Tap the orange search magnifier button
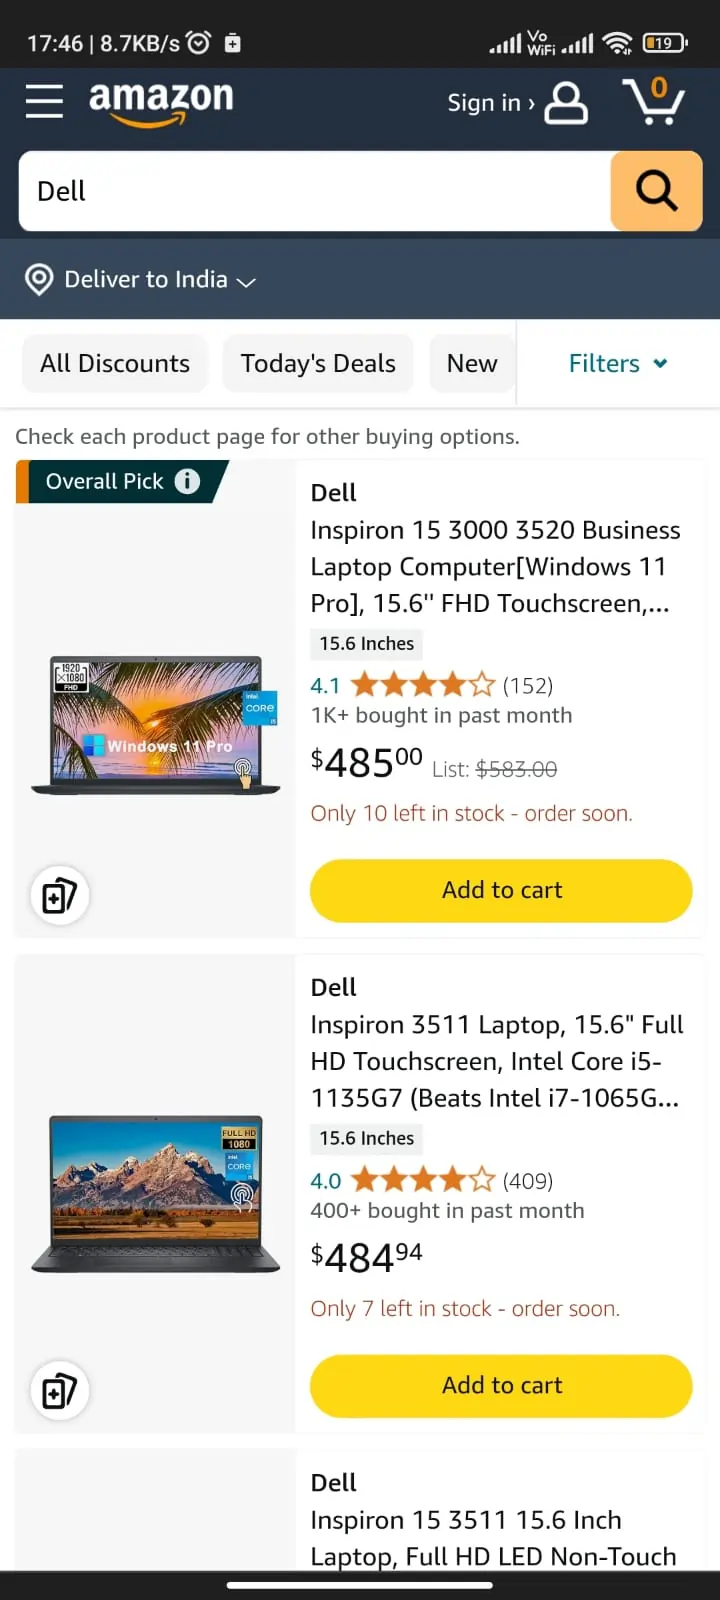This screenshot has height=1600, width=720. click(656, 191)
